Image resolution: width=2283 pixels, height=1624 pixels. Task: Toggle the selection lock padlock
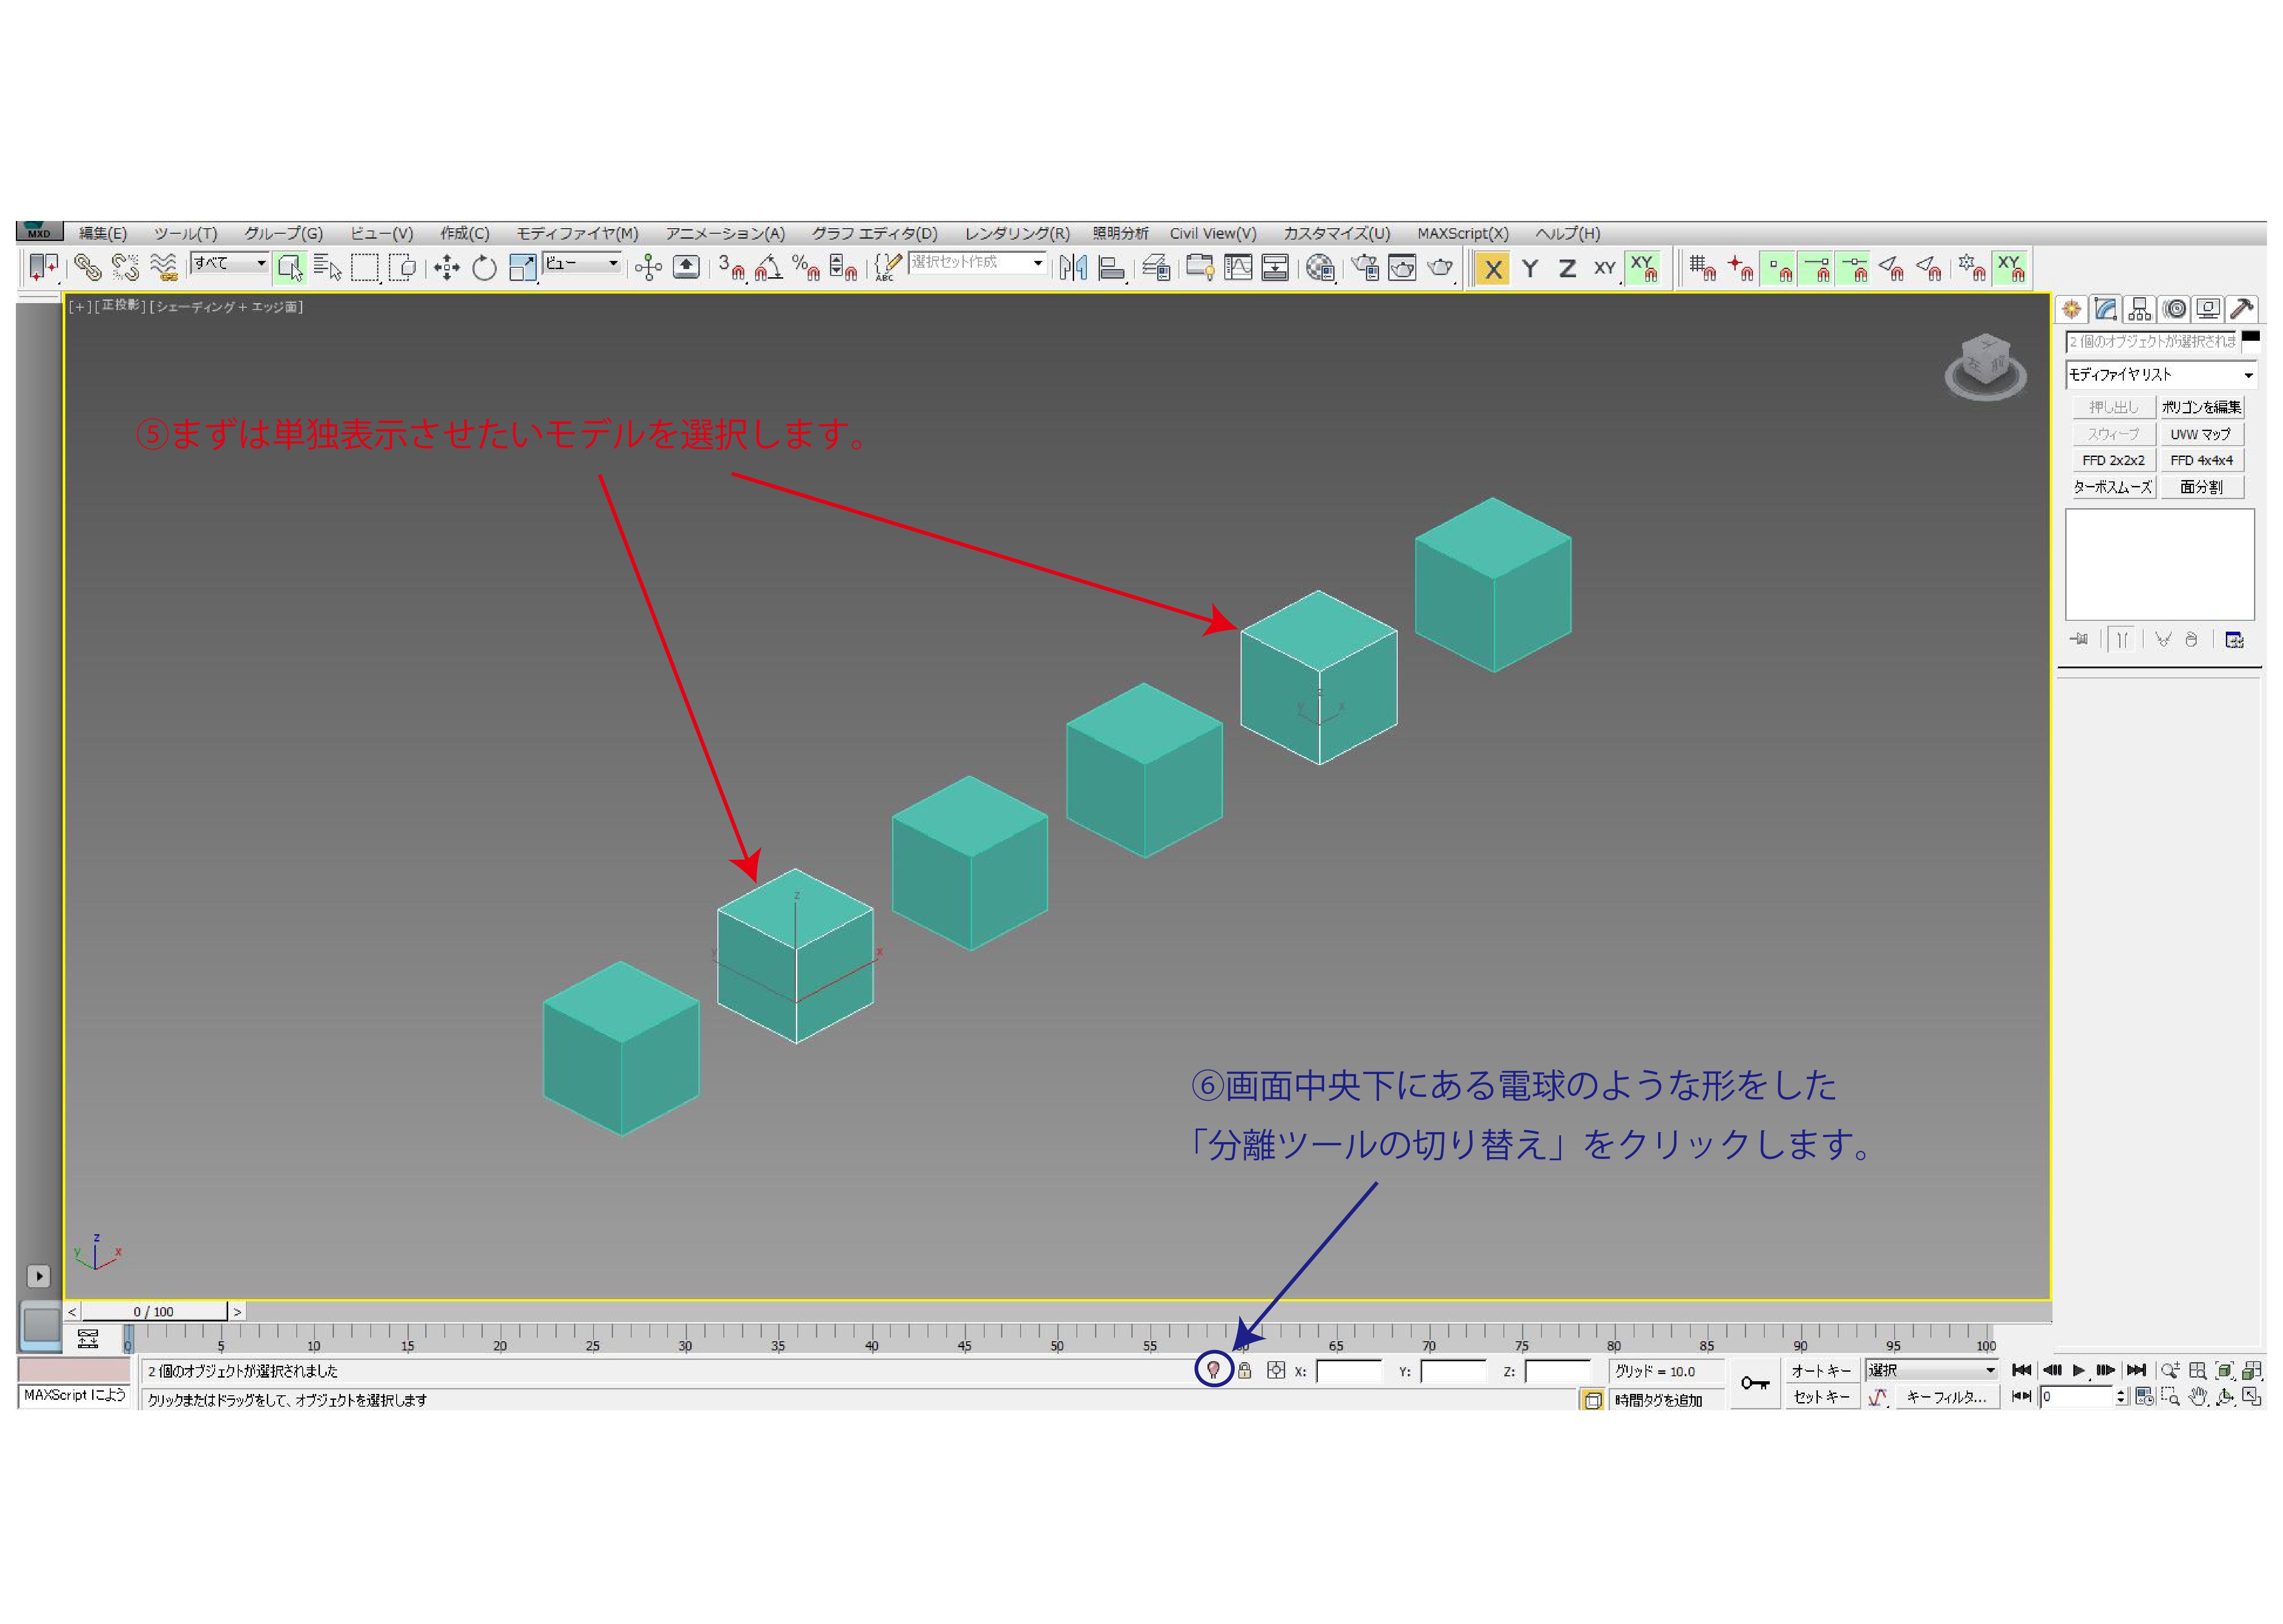1245,1370
